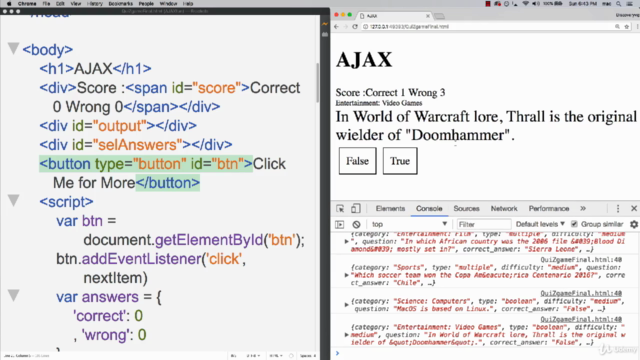
Task: Switch to the Network tab
Action: pos(504,209)
